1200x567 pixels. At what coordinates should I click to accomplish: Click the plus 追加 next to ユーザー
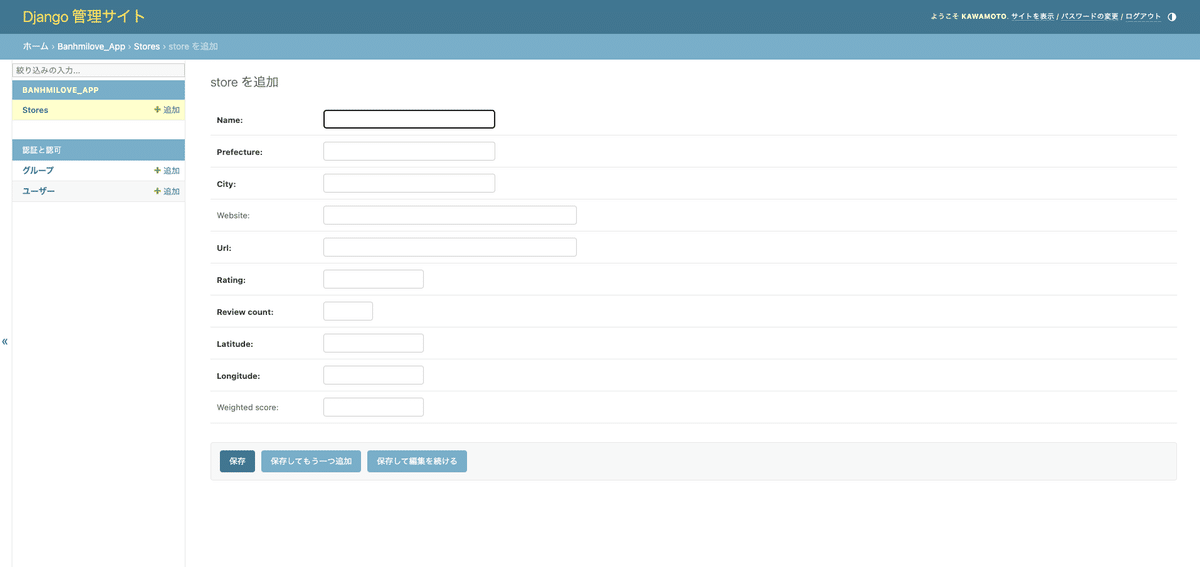pyautogui.click(x=167, y=191)
